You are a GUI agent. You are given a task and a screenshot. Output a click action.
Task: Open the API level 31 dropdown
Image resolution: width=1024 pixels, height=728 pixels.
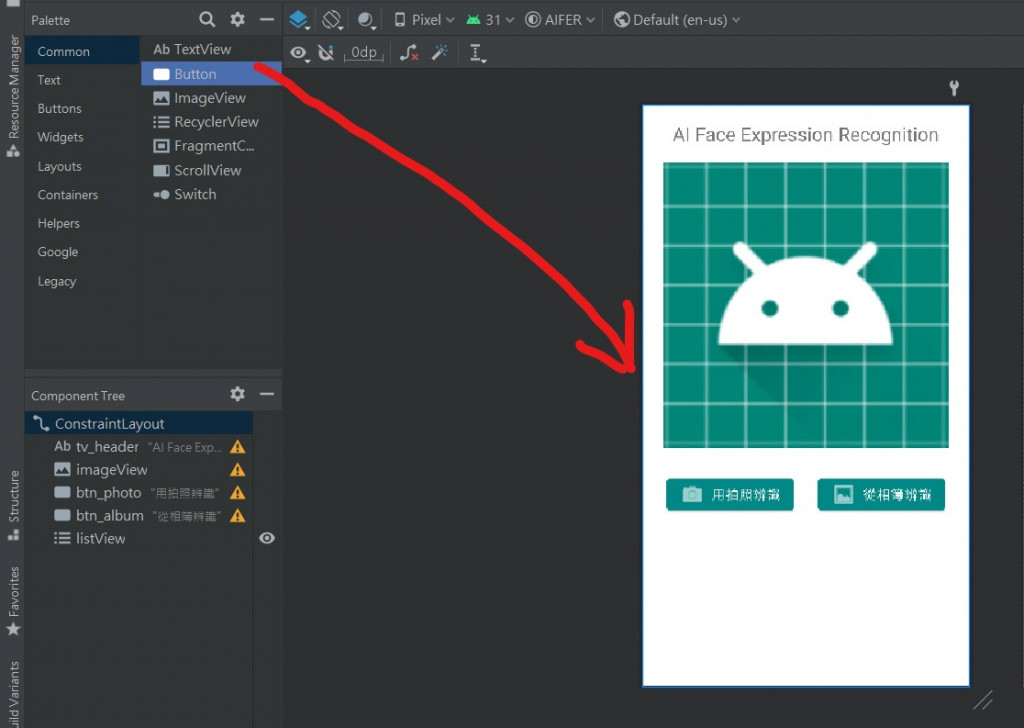point(490,20)
